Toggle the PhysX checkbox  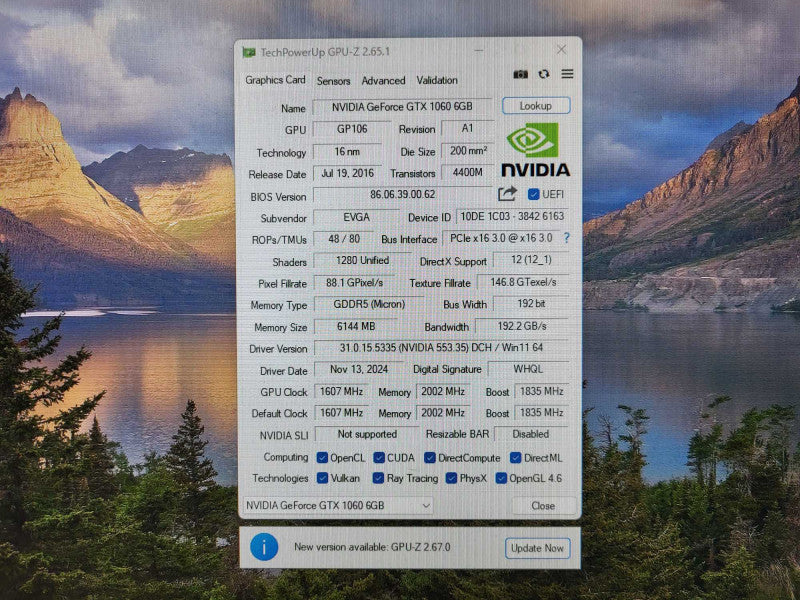[x=451, y=478]
